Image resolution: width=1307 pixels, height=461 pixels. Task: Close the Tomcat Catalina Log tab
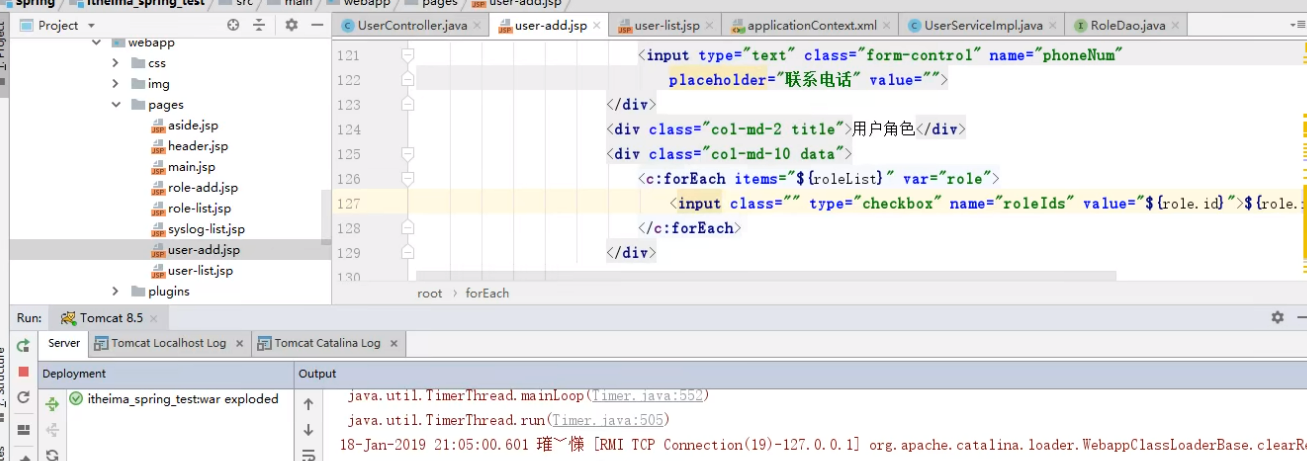click(394, 343)
